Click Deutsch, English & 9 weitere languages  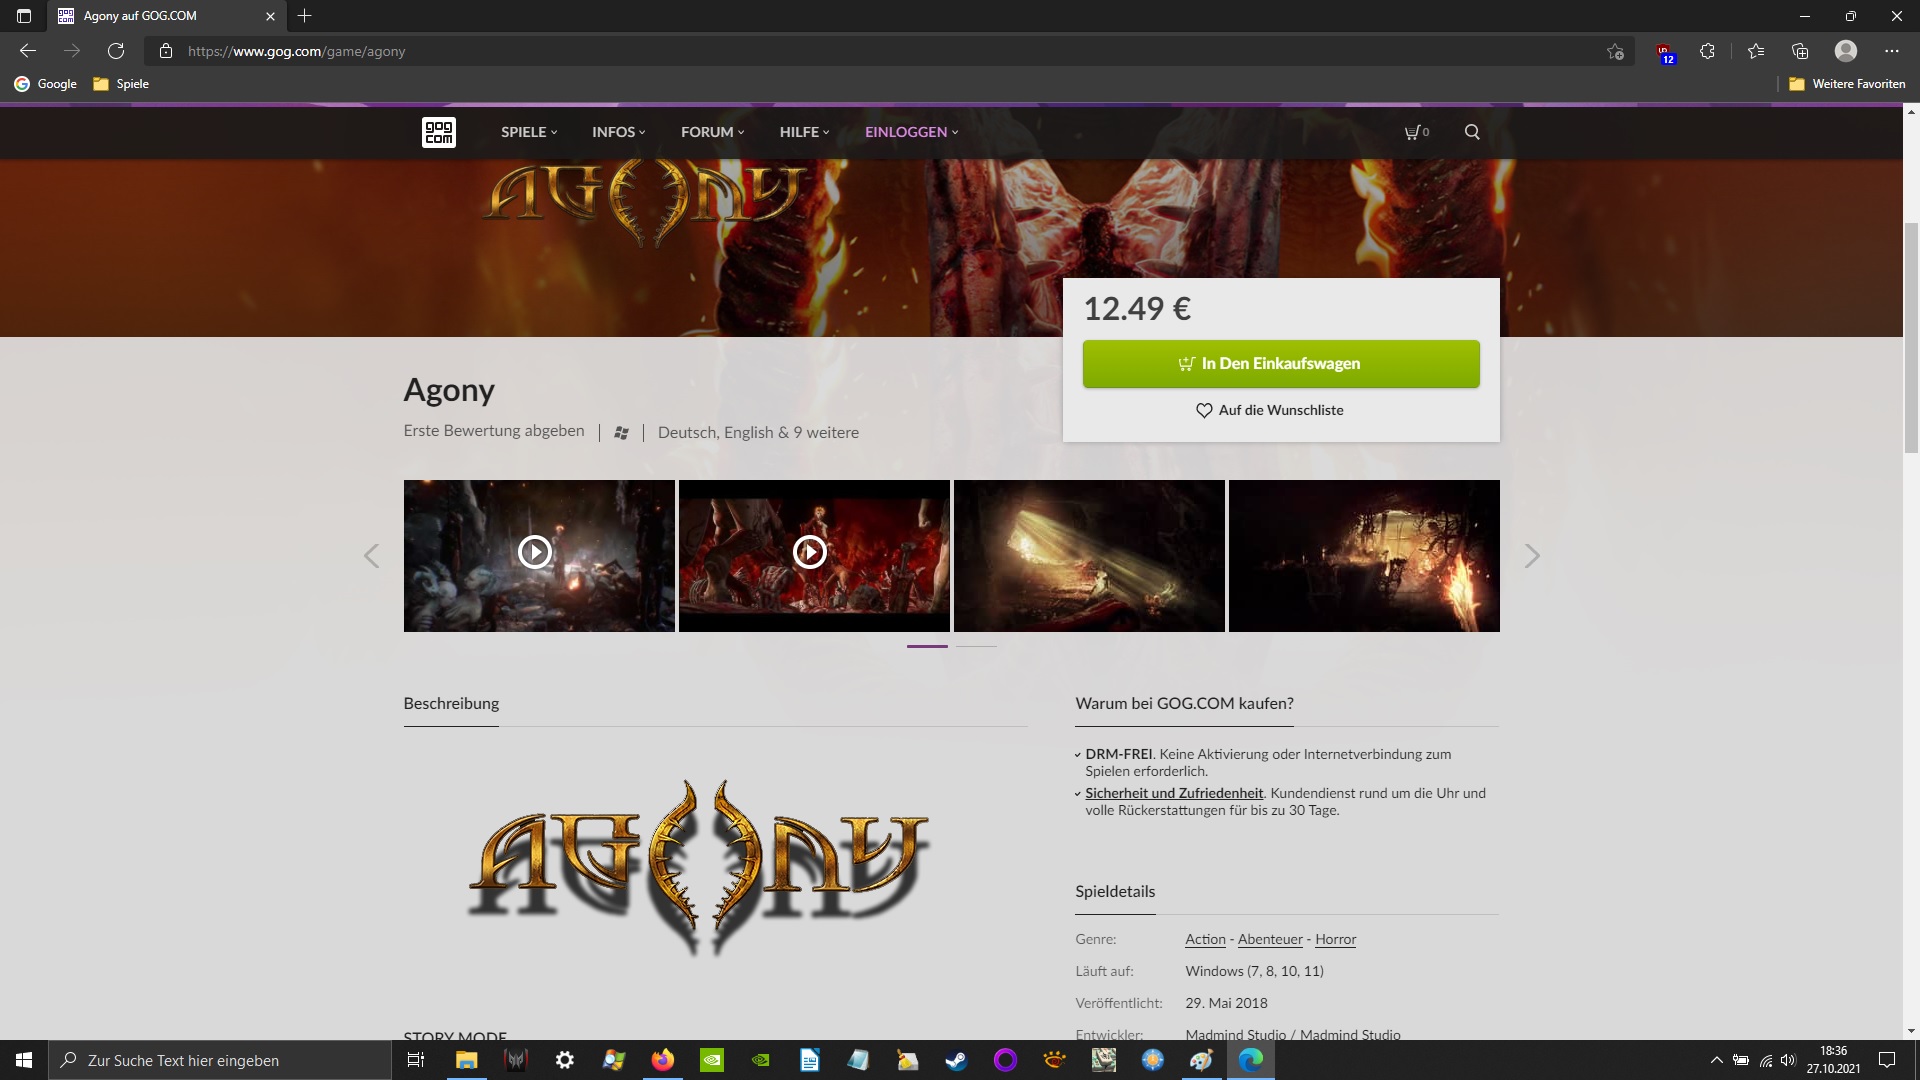point(758,433)
